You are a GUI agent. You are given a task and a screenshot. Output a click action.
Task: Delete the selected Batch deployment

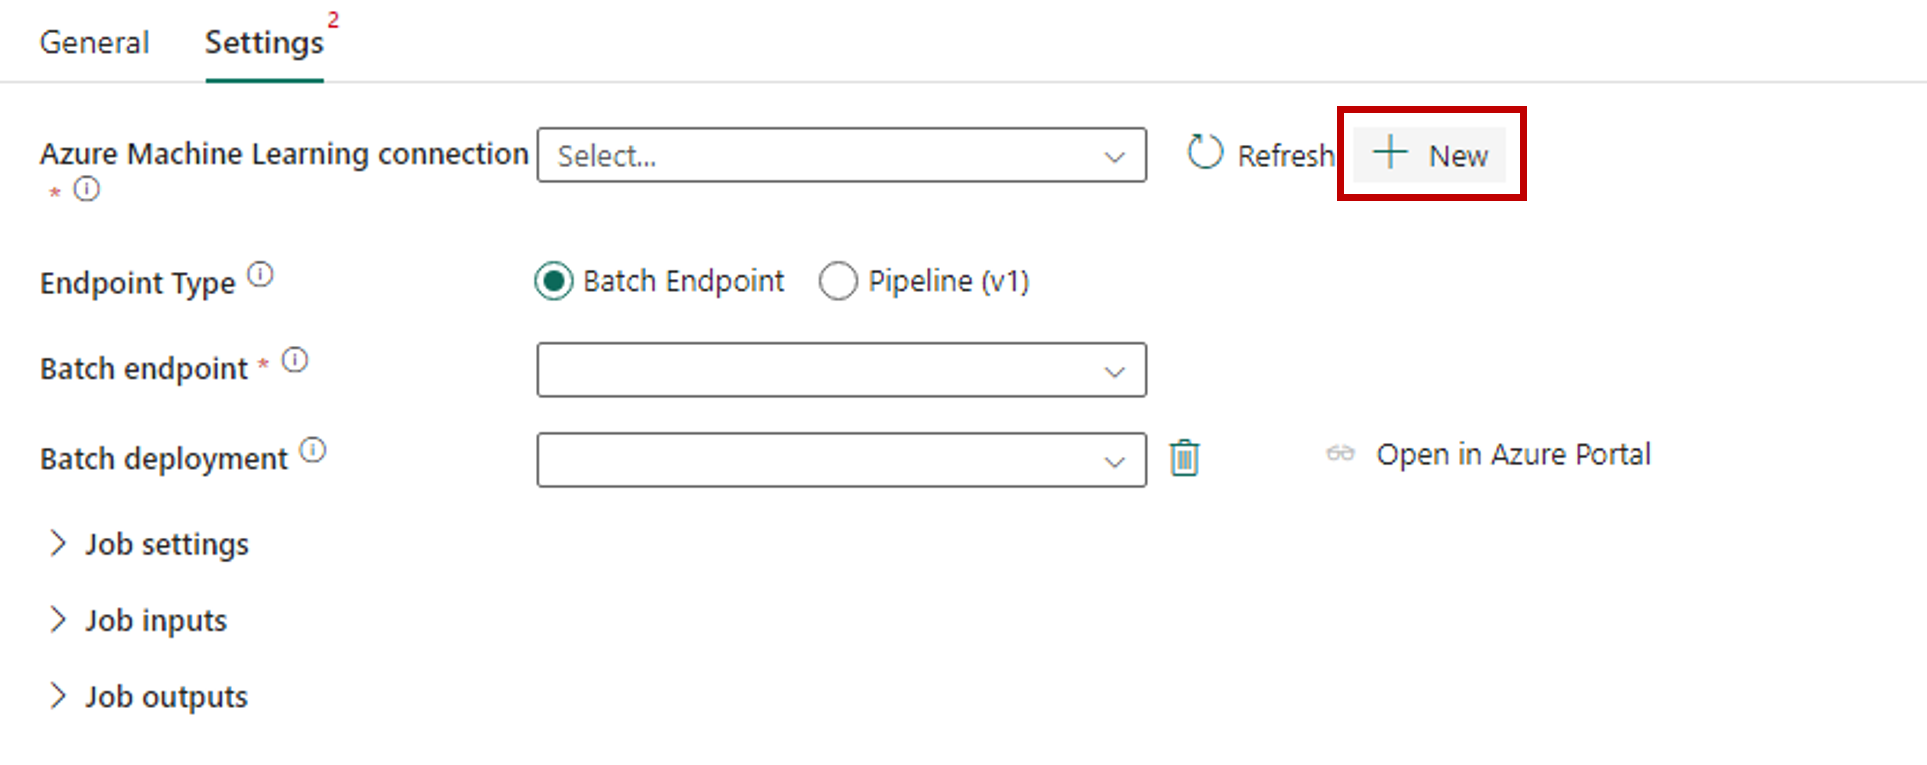(x=1184, y=458)
